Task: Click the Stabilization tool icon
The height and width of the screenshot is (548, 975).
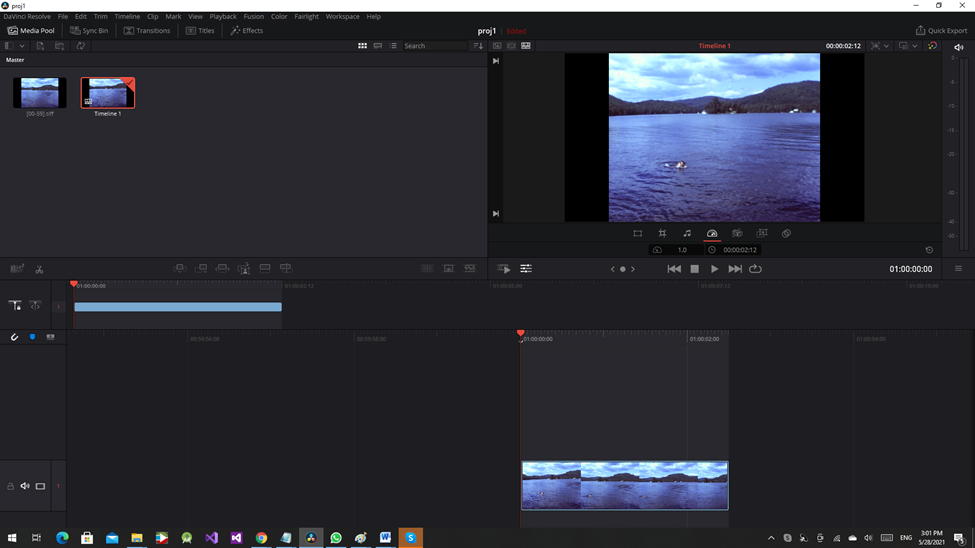Action: coord(737,233)
